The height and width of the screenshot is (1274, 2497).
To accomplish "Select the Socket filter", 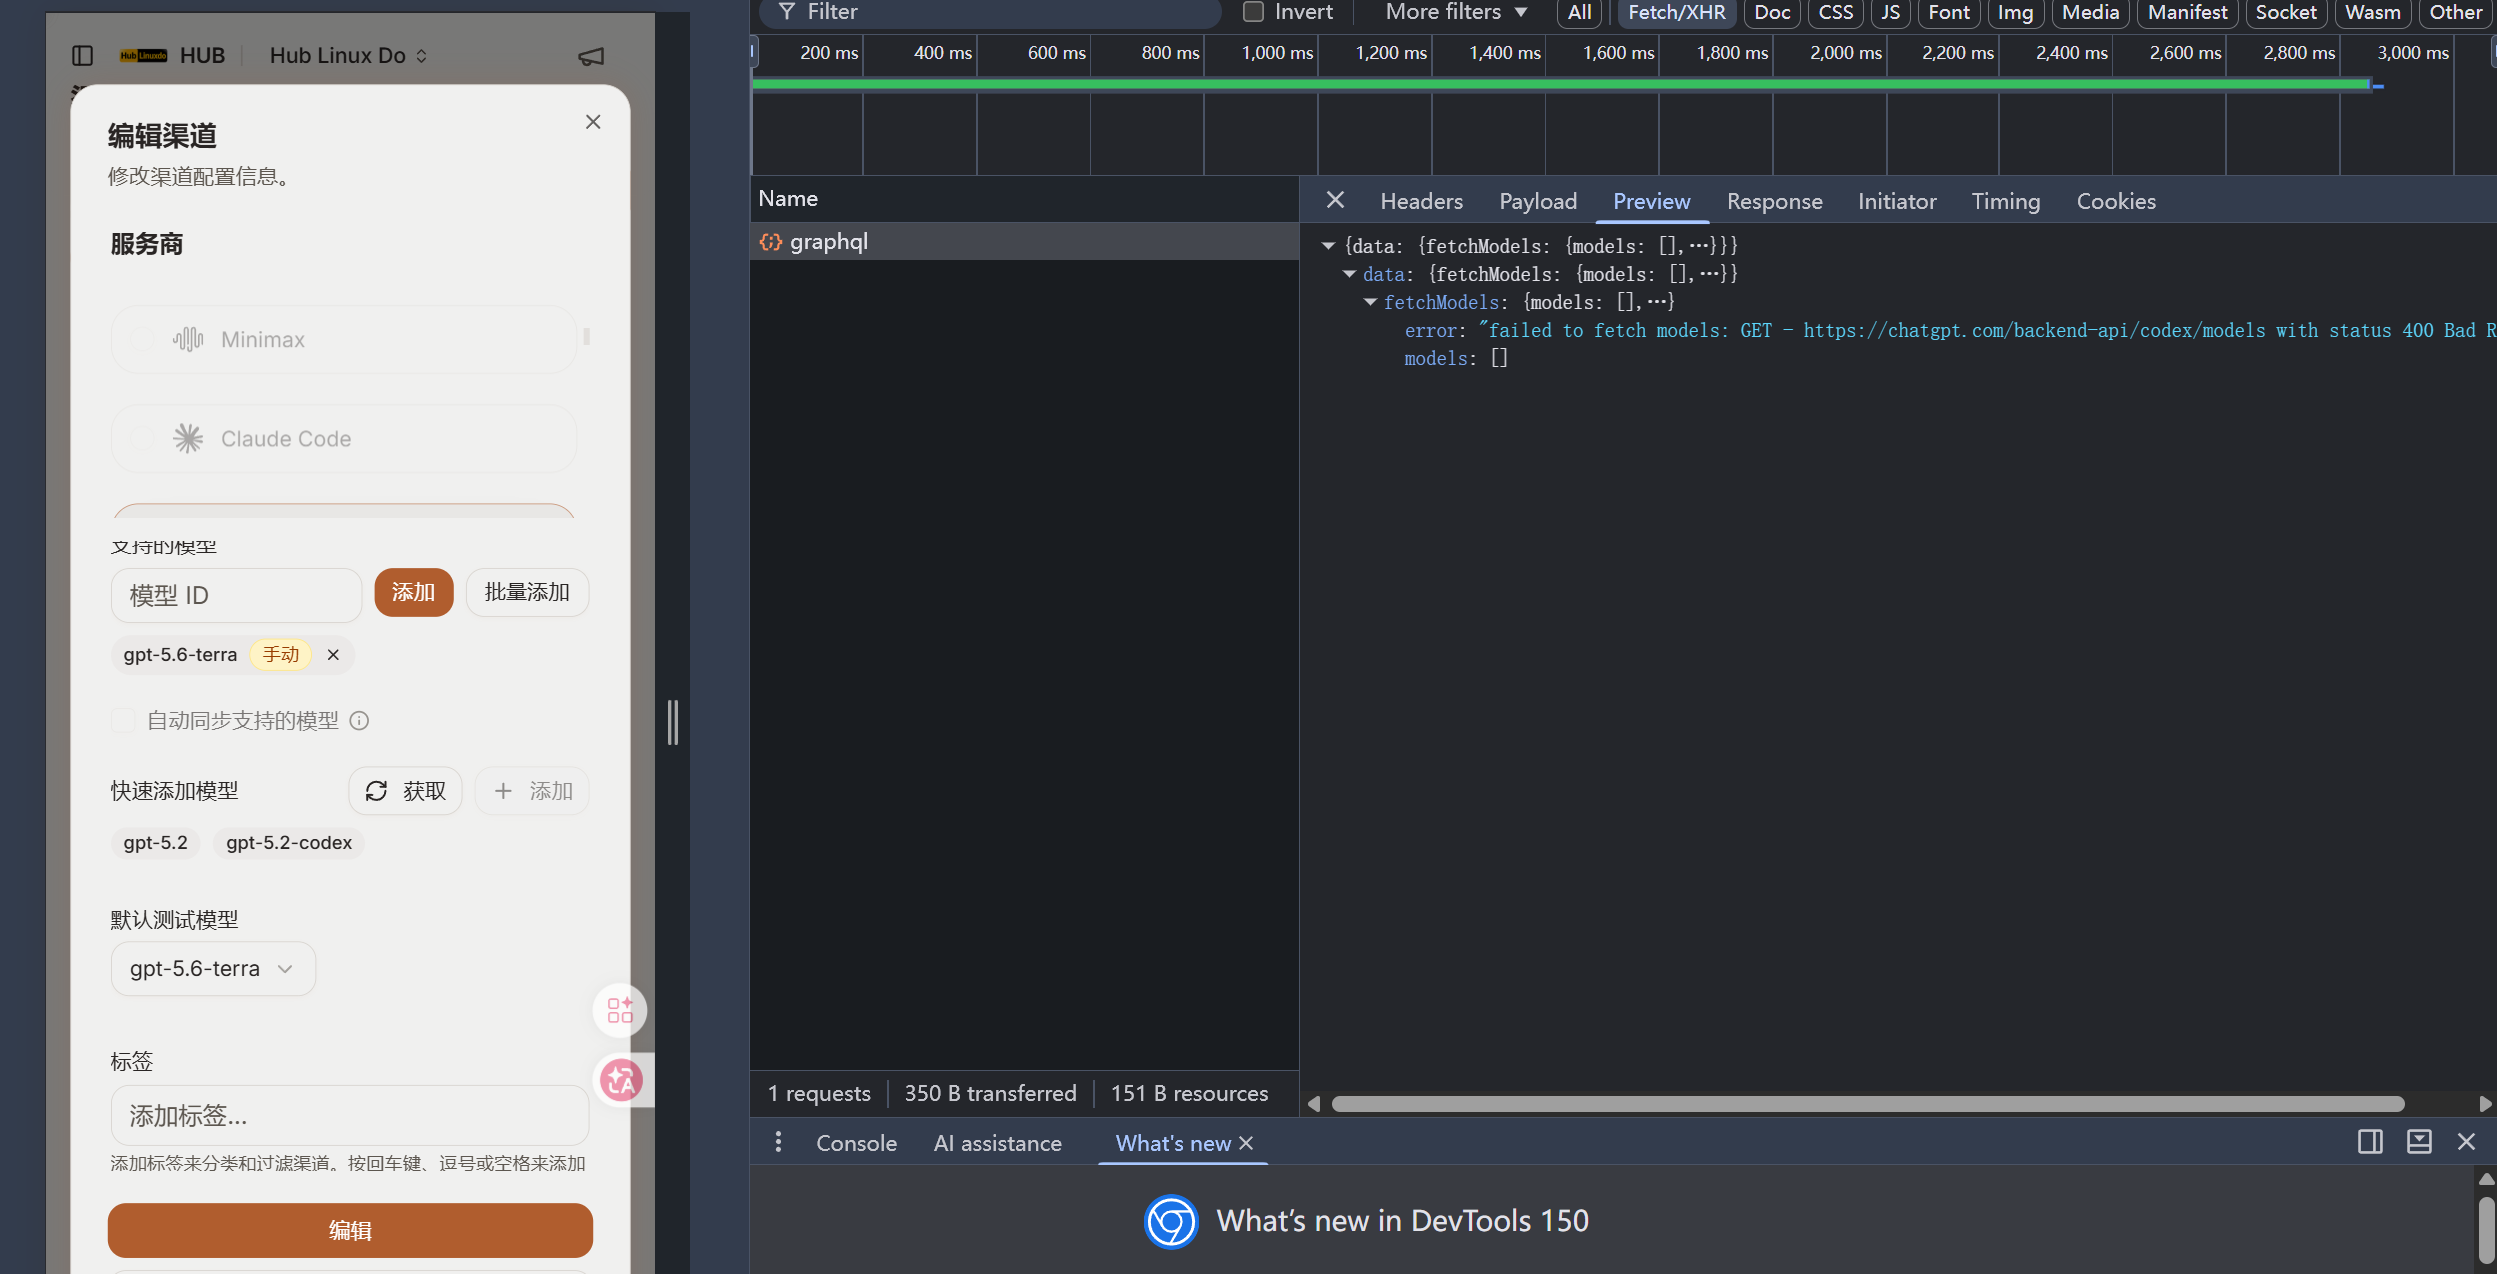I will [x=2286, y=12].
